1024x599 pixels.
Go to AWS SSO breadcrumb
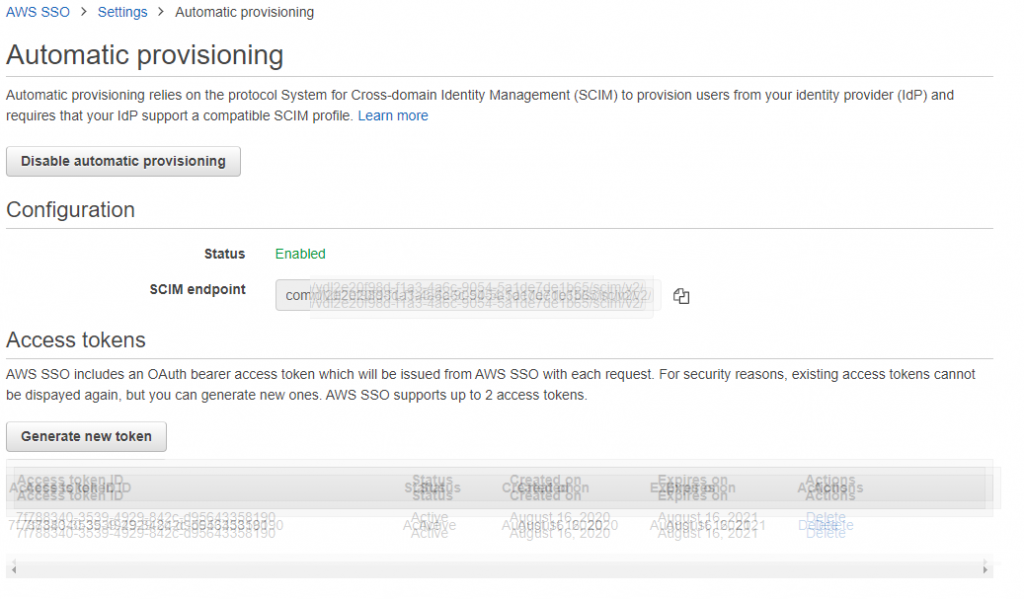38,12
